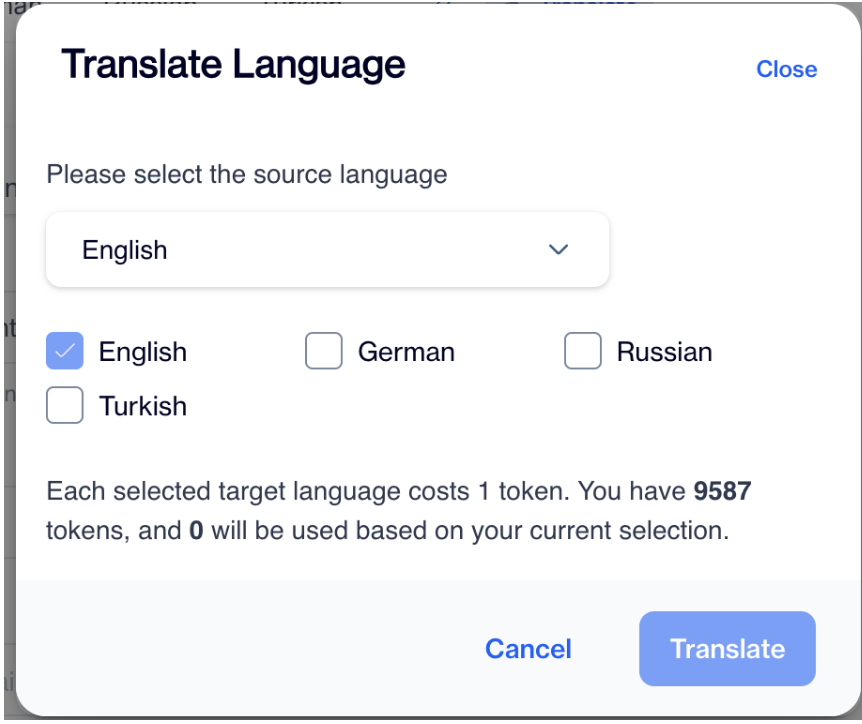862x724 pixels.
Task: Uncheck the English target language checkbox
Action: click(x=65, y=352)
